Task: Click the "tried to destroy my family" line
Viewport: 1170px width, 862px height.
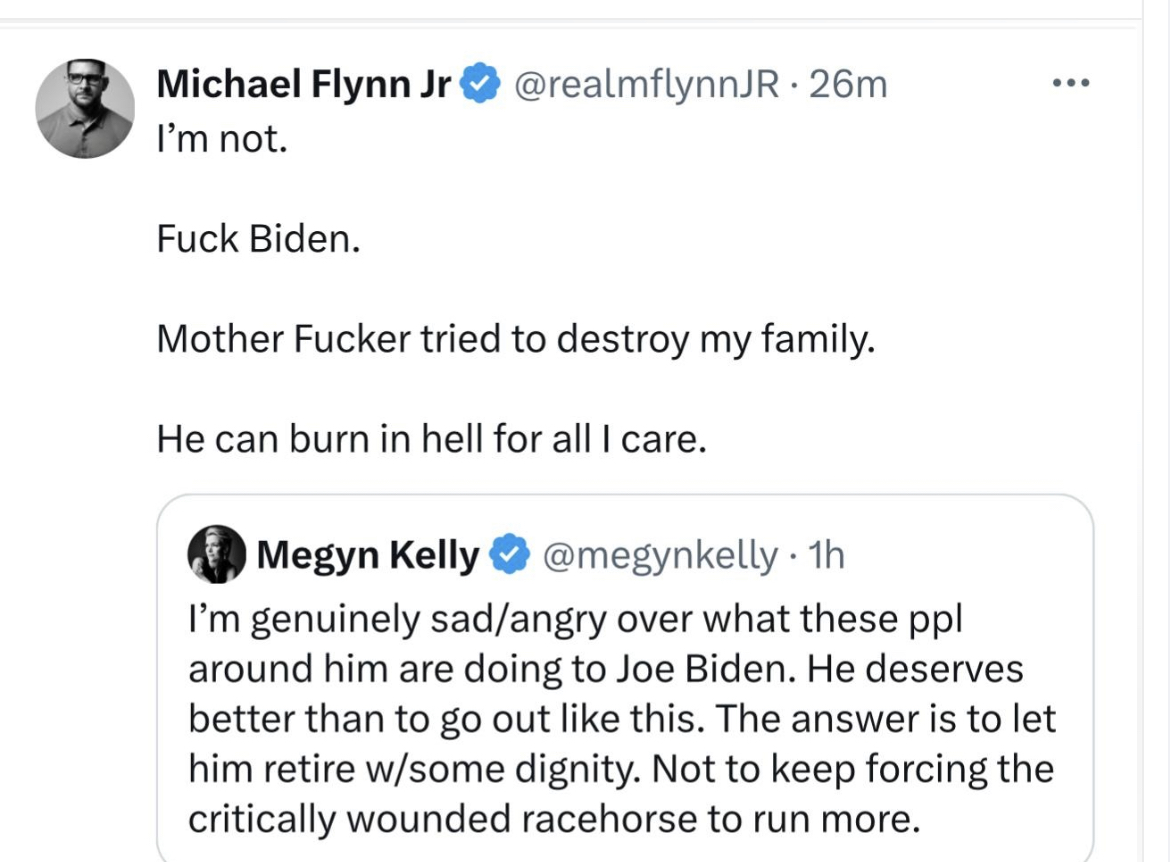Action: point(516,340)
